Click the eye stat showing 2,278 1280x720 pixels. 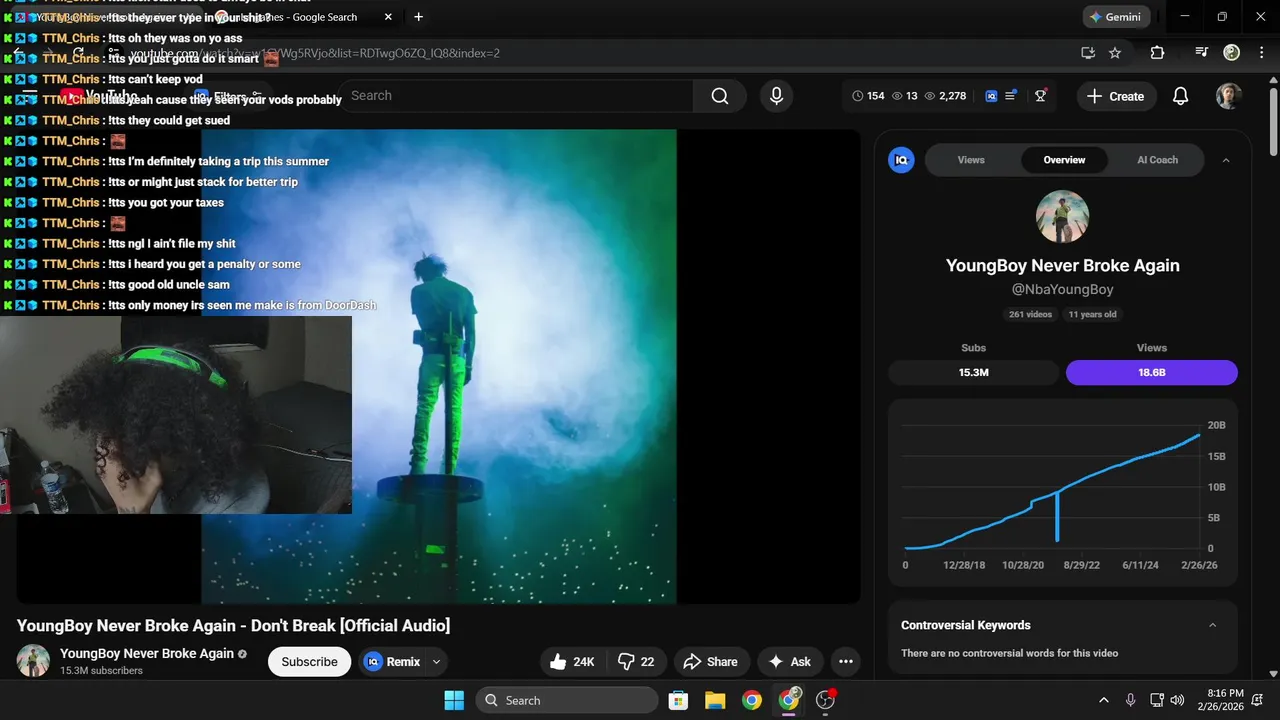click(x=945, y=96)
